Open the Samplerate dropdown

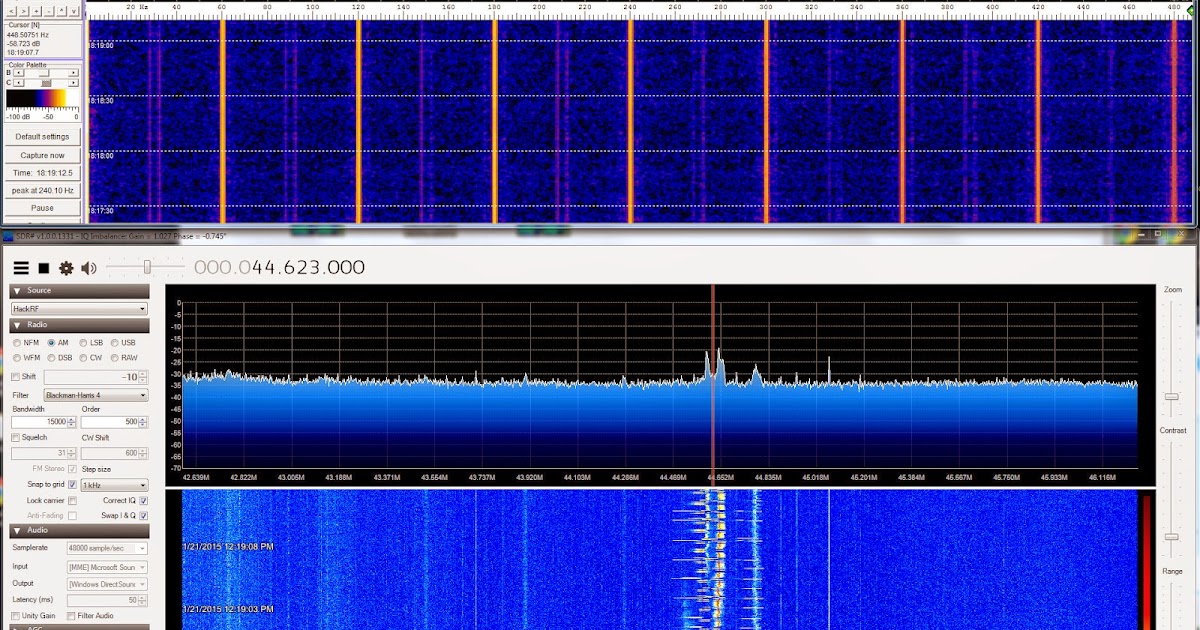pos(107,548)
